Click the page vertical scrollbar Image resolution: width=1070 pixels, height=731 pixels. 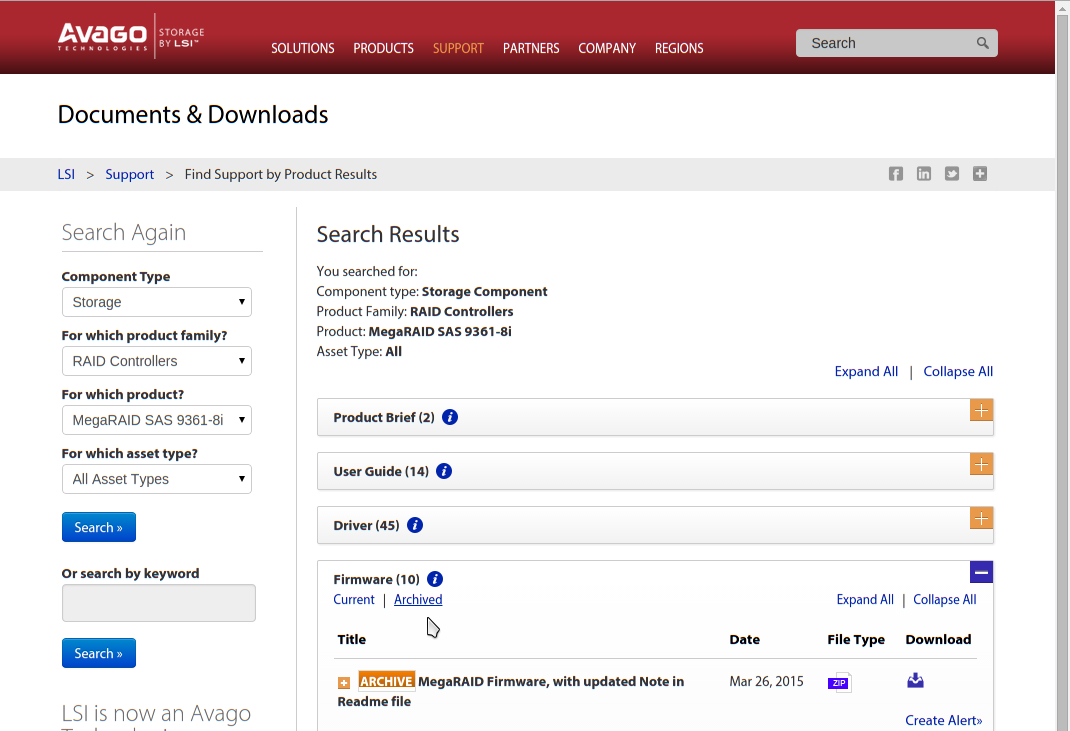(x=1062, y=372)
